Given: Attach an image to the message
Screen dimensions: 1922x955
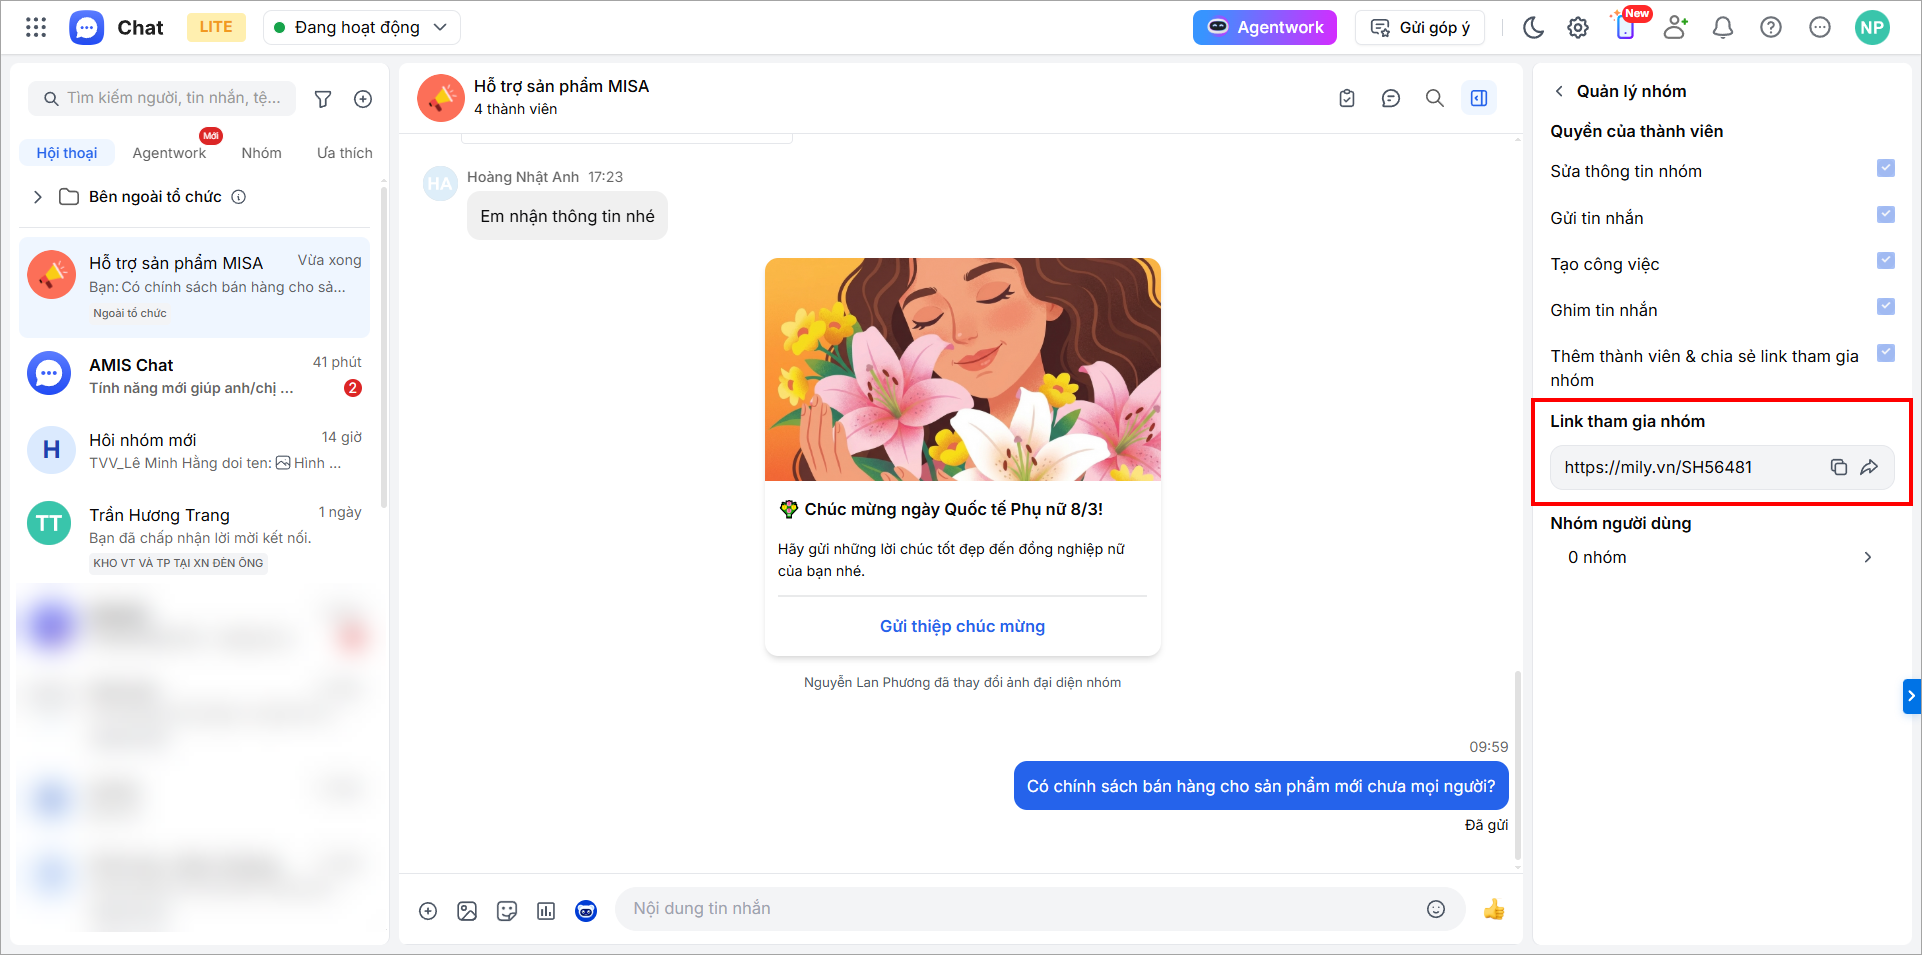Looking at the screenshot, I should click(467, 911).
